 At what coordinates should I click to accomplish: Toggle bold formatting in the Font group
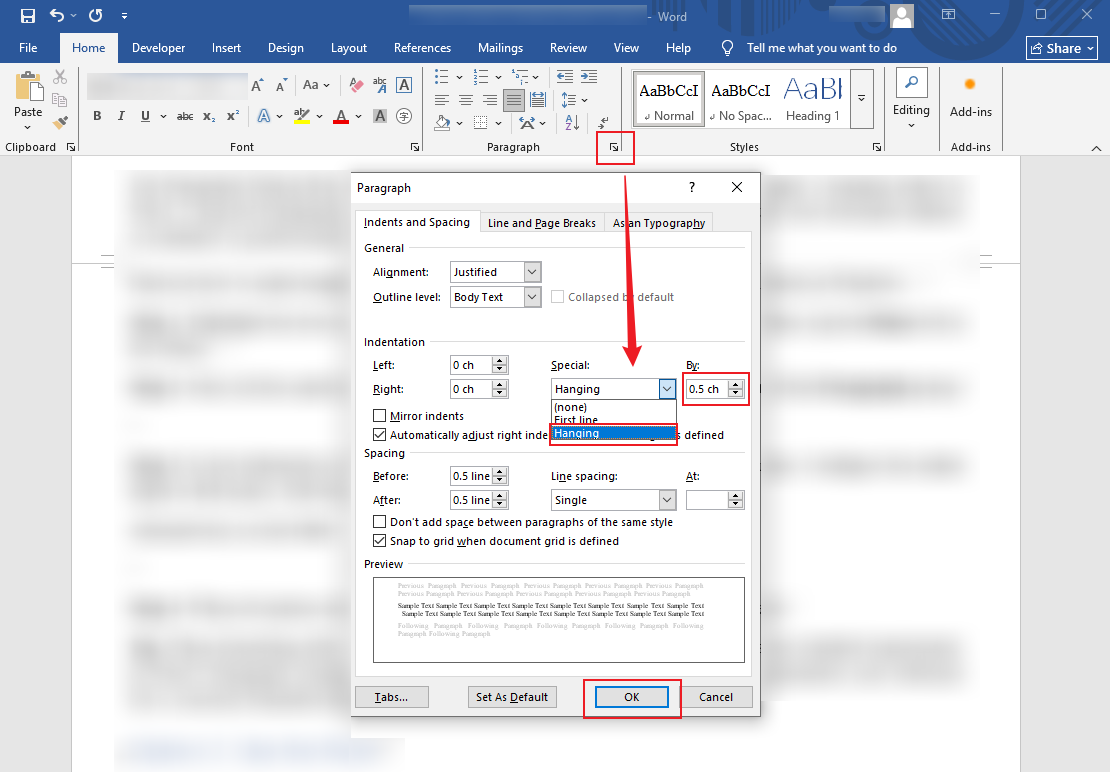tap(97, 115)
